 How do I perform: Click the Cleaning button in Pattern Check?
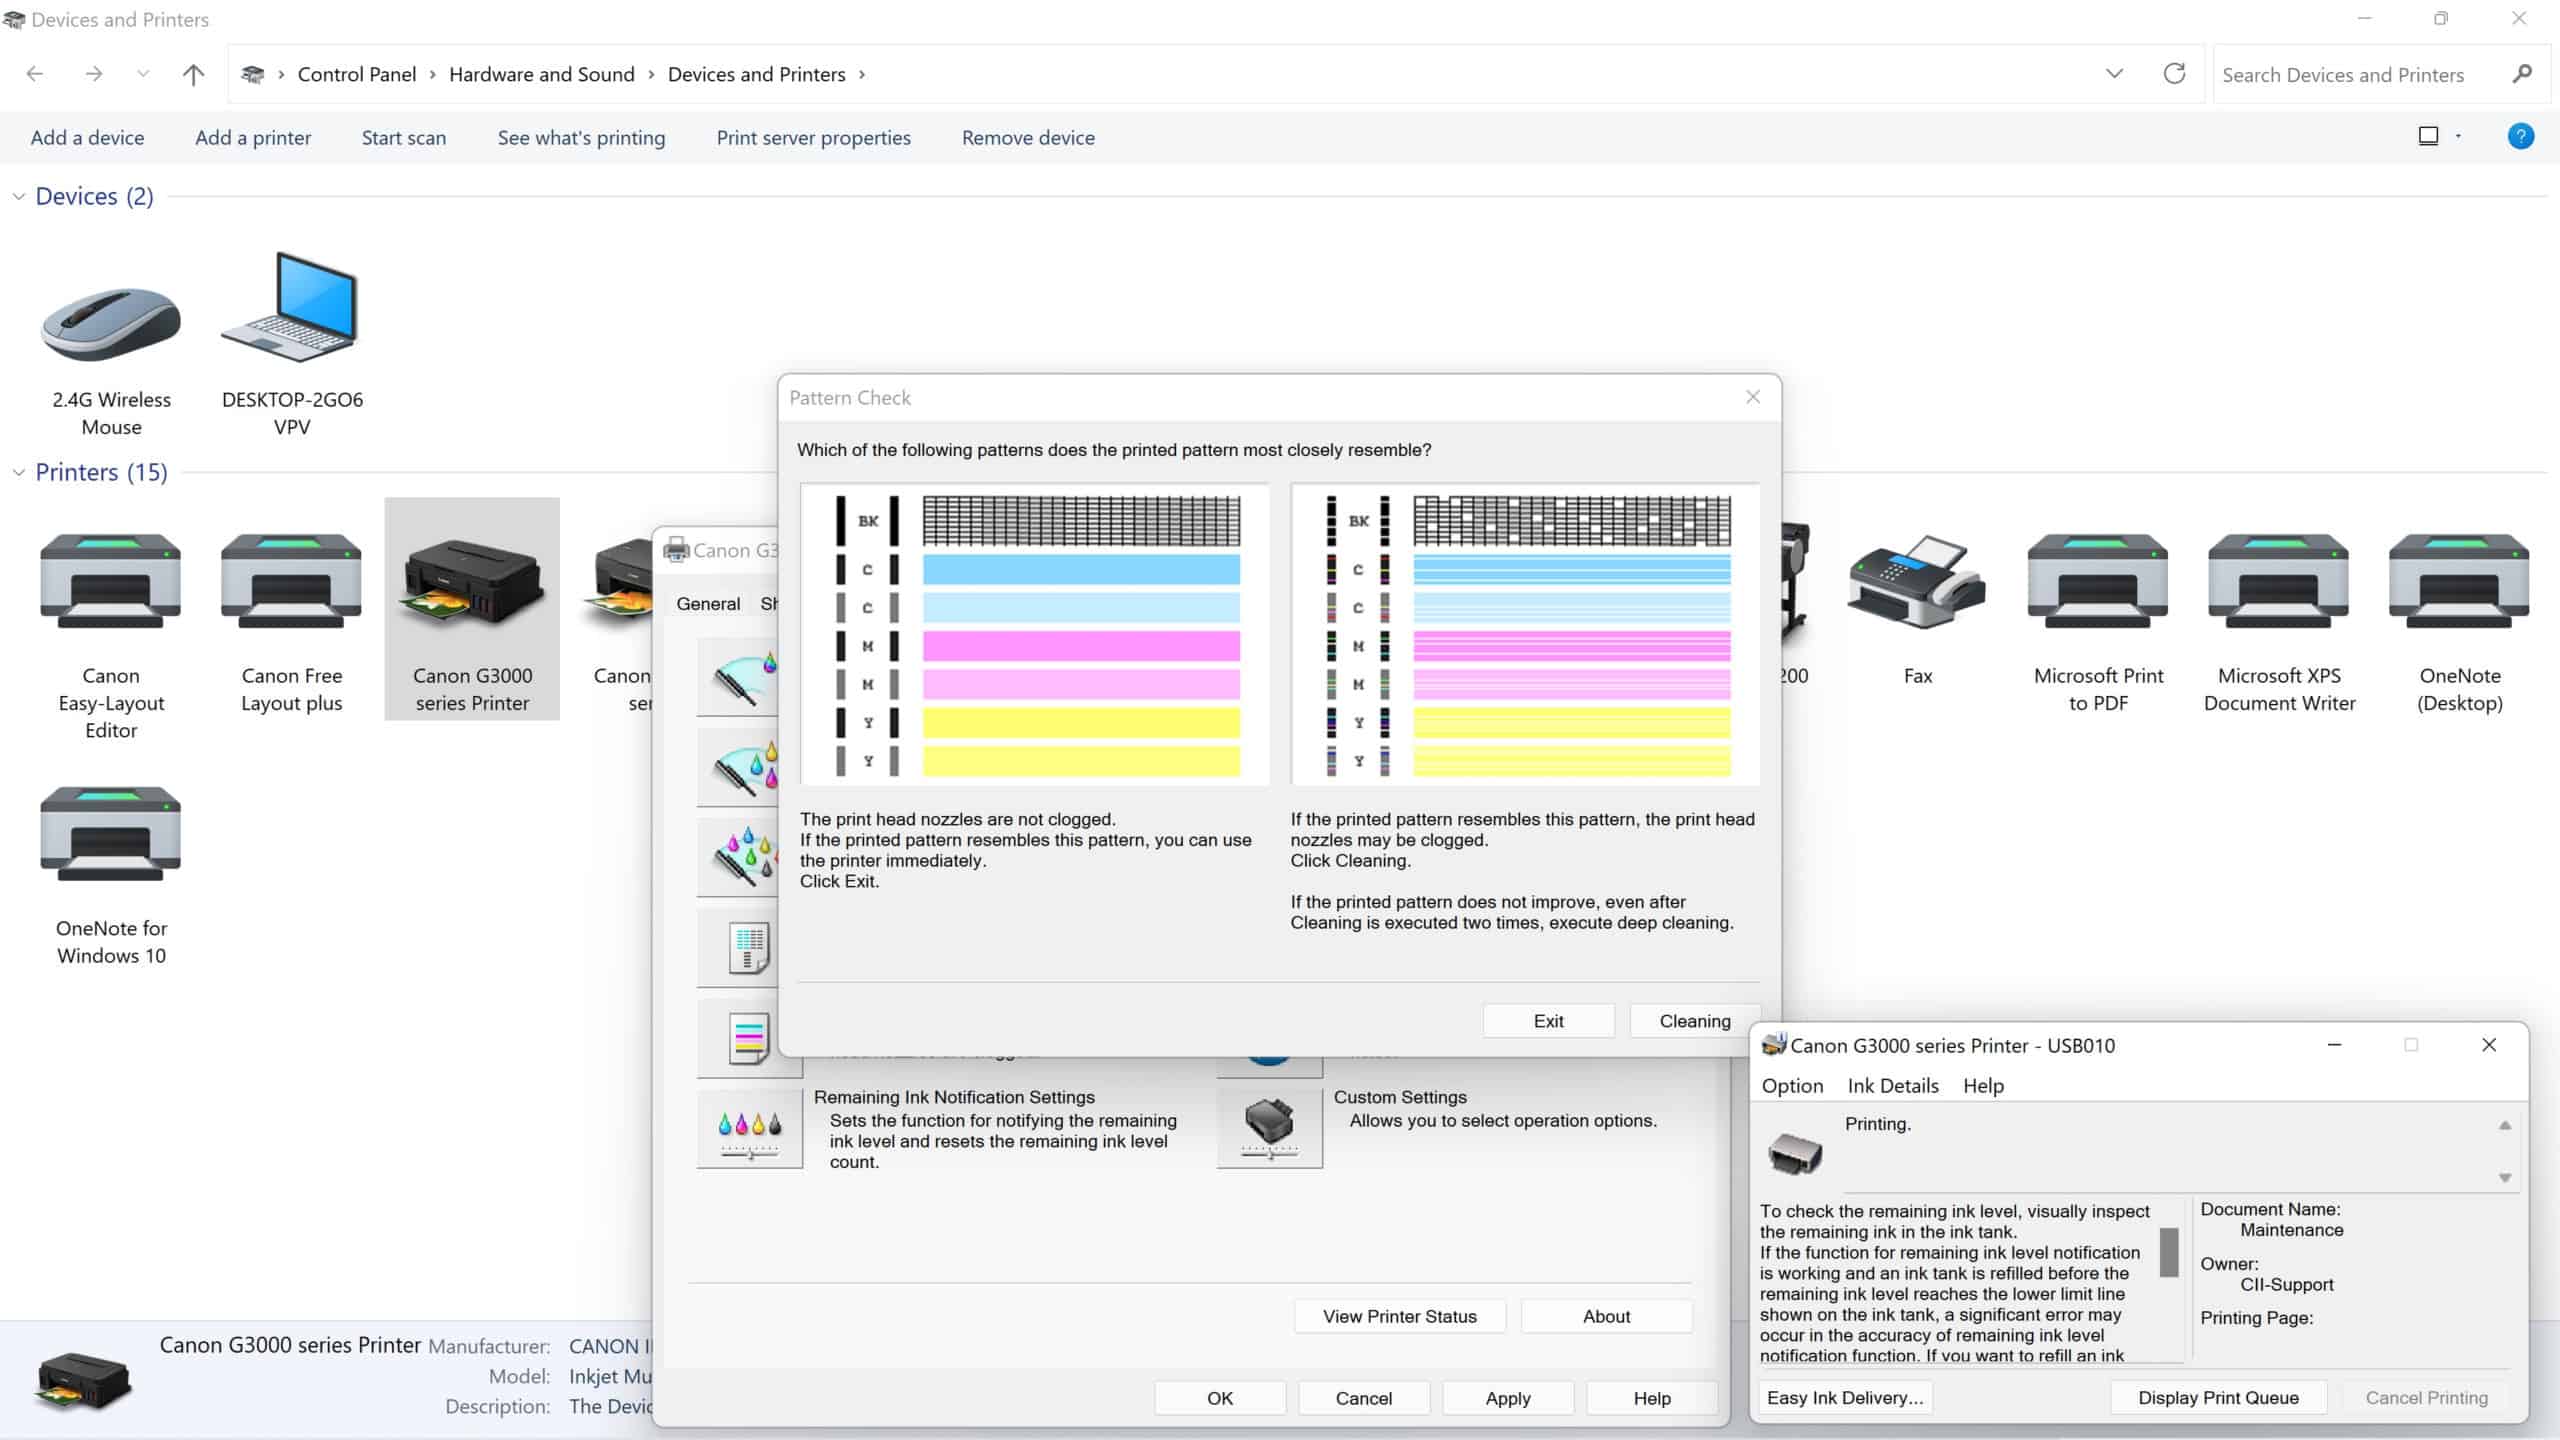pyautogui.click(x=1694, y=1021)
